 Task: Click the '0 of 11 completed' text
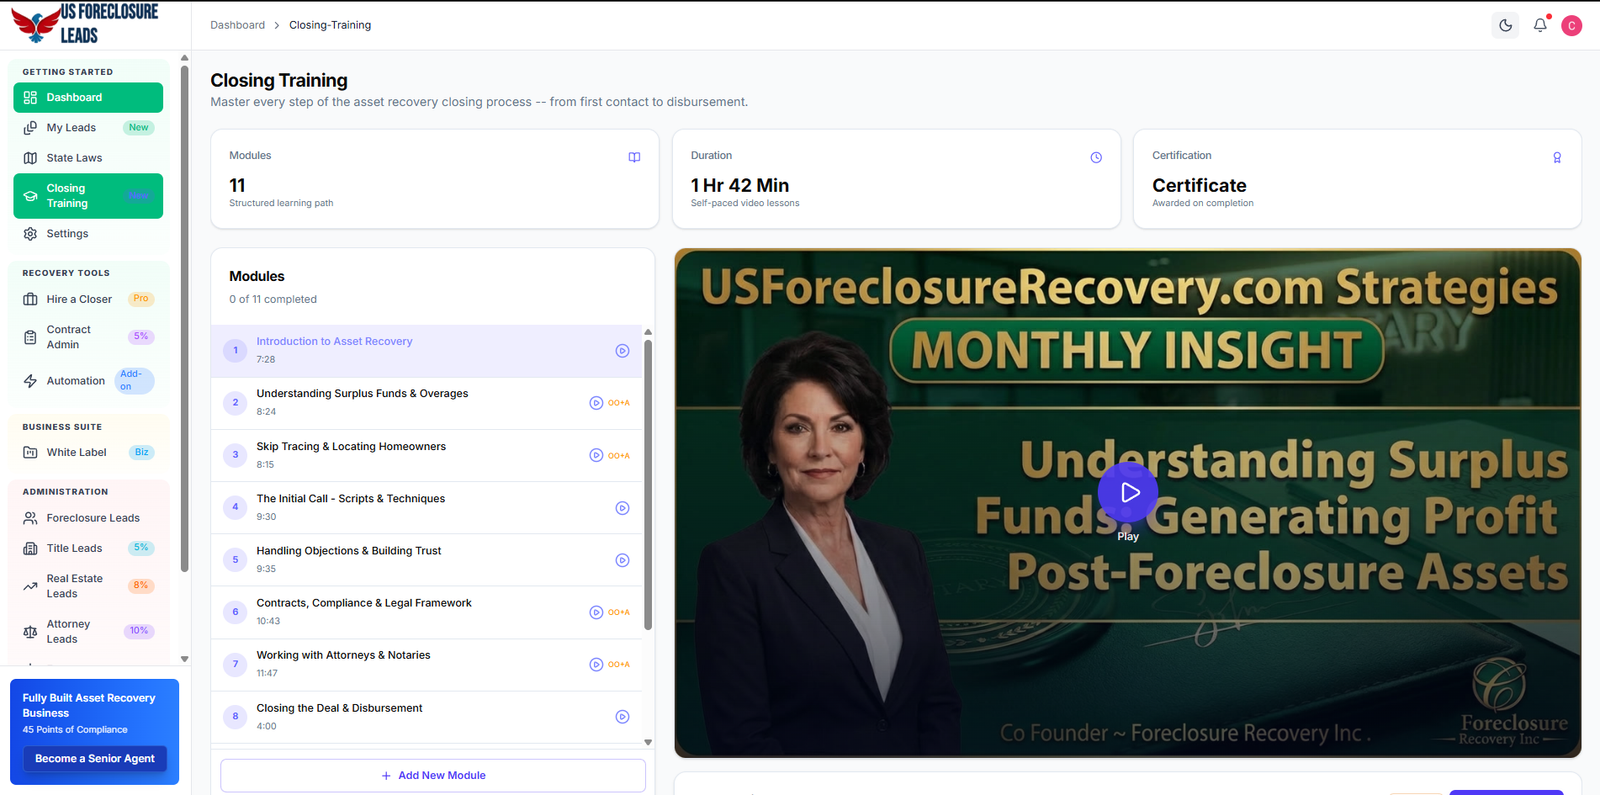point(273,299)
